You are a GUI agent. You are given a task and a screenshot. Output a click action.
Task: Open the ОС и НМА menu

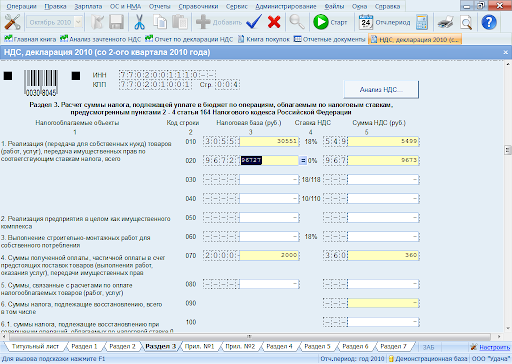pyautogui.click(x=125, y=6)
